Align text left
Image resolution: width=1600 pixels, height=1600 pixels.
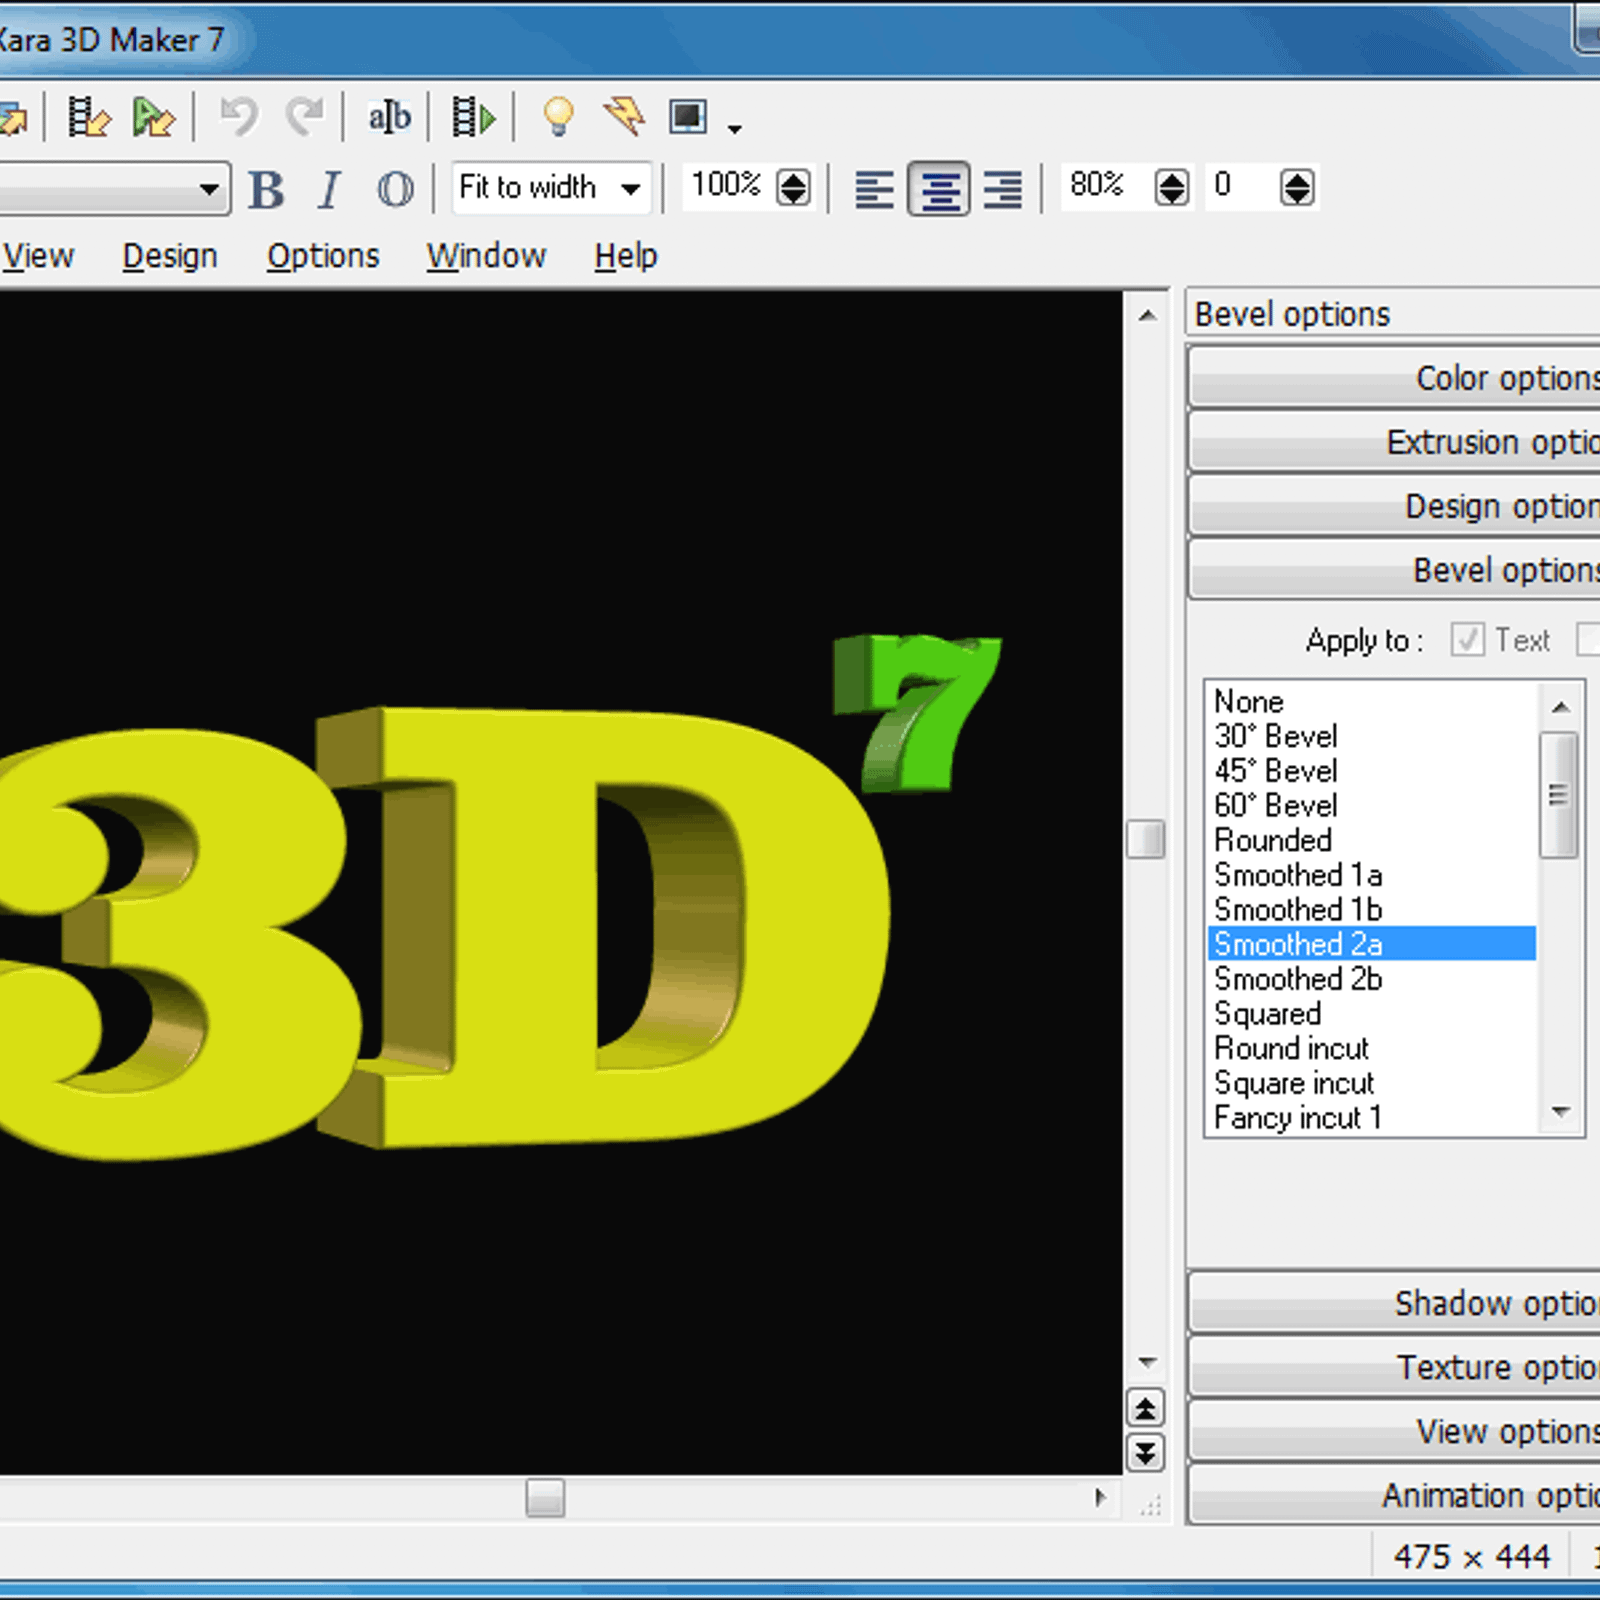tap(874, 188)
